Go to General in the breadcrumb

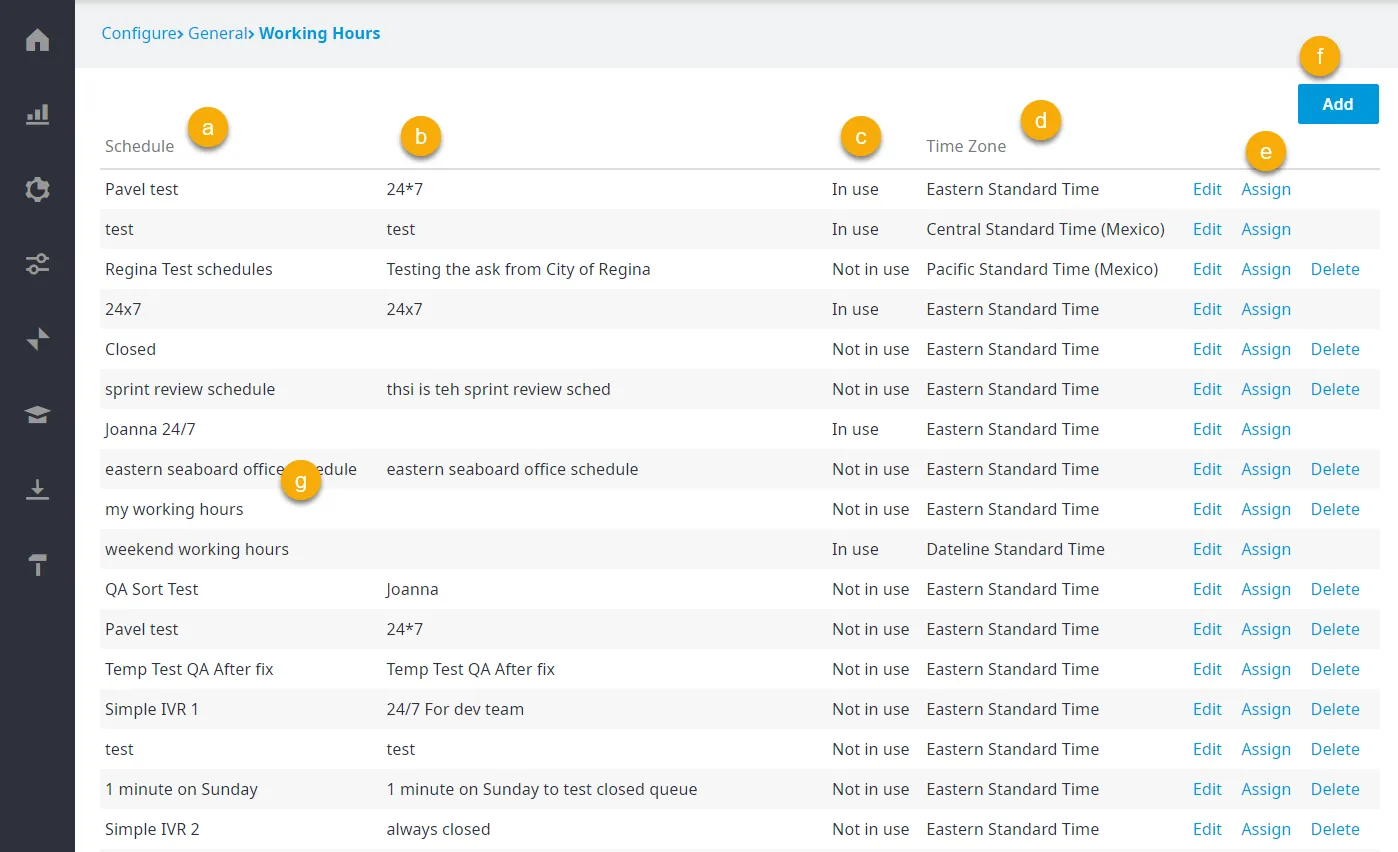click(217, 33)
